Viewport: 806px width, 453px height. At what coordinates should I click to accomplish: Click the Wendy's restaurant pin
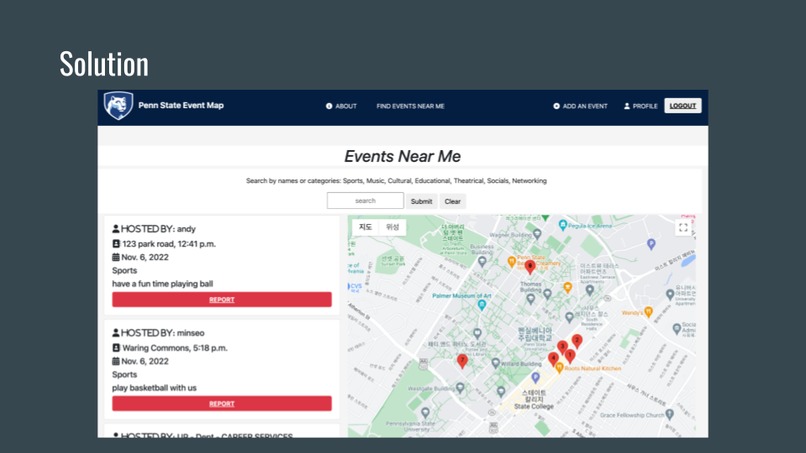tap(648, 312)
